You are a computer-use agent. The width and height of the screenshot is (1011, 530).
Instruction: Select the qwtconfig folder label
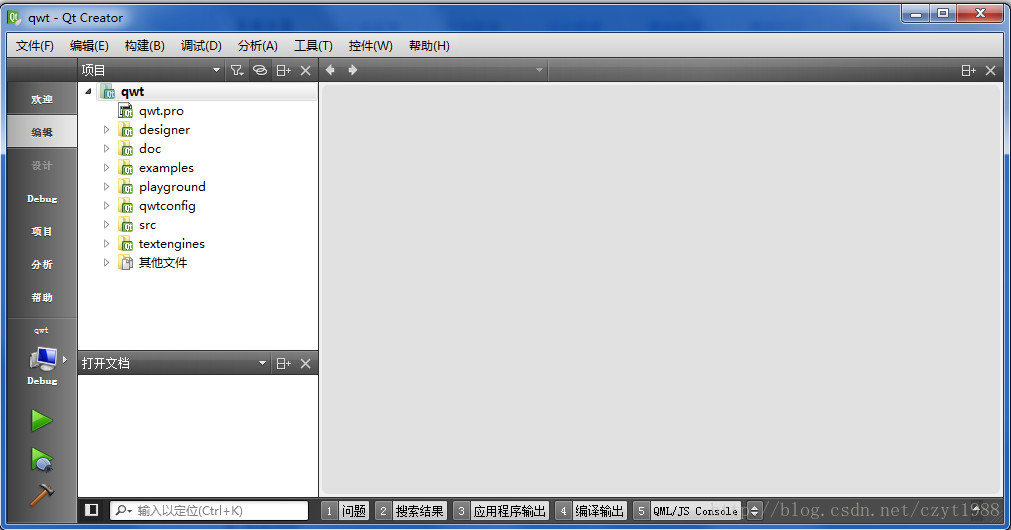(167, 206)
